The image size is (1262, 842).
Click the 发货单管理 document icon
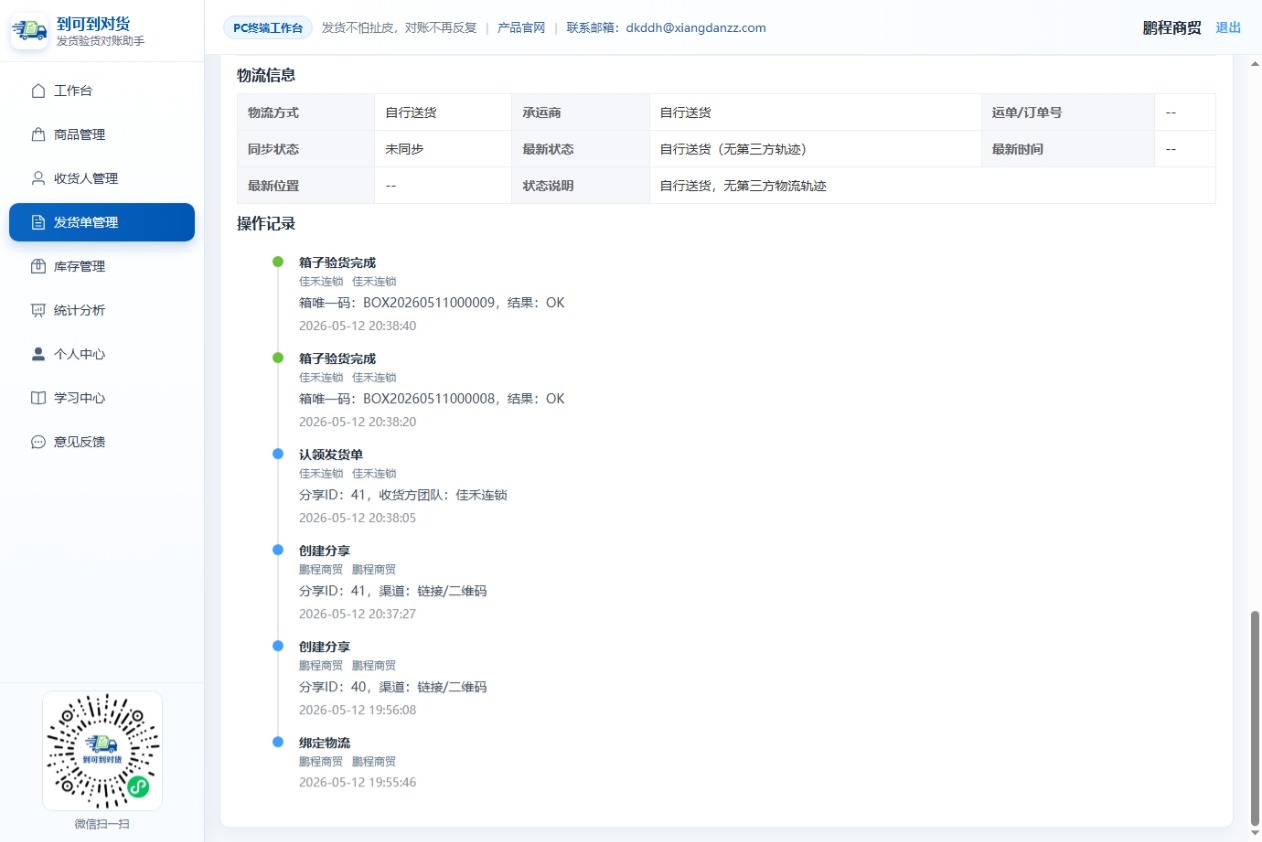tap(39, 223)
